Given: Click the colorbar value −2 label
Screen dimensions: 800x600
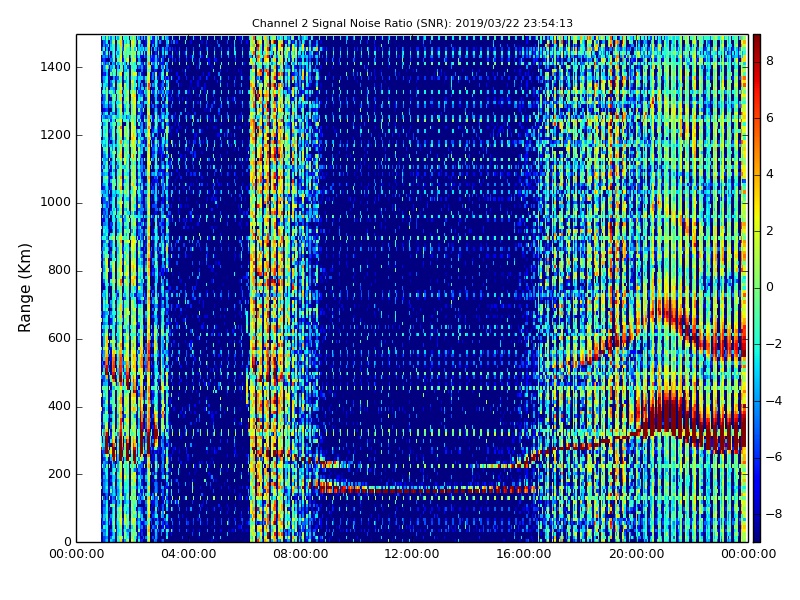Looking at the screenshot, I should pos(774,344).
